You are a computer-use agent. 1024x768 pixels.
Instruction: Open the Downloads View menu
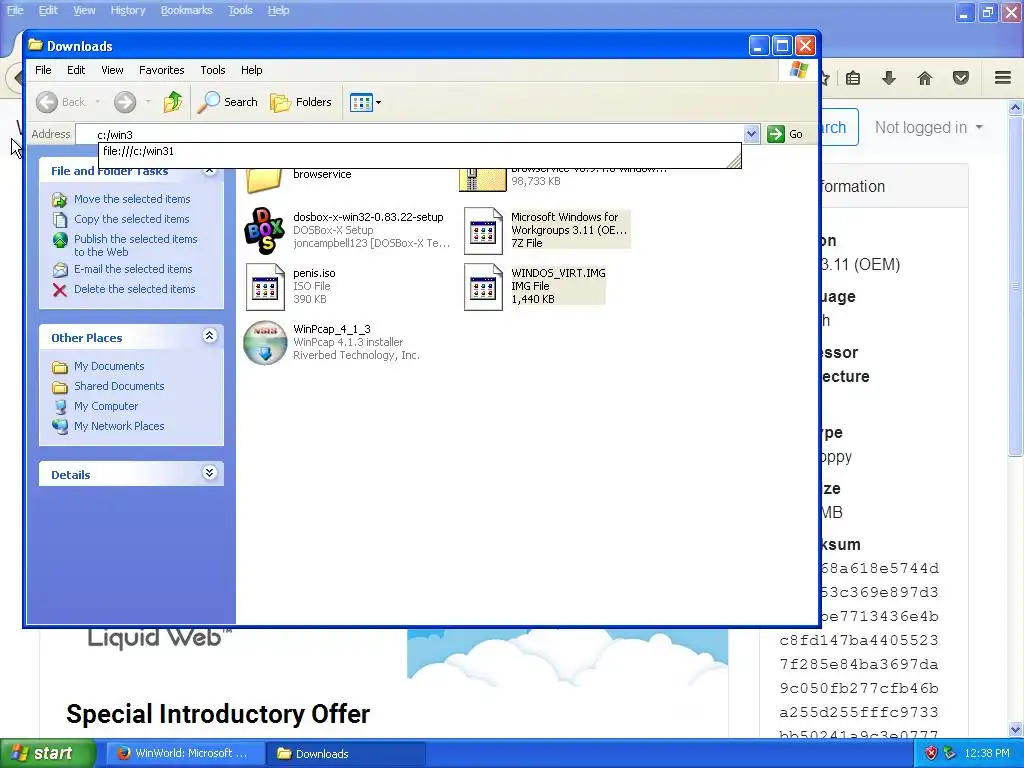click(x=112, y=70)
